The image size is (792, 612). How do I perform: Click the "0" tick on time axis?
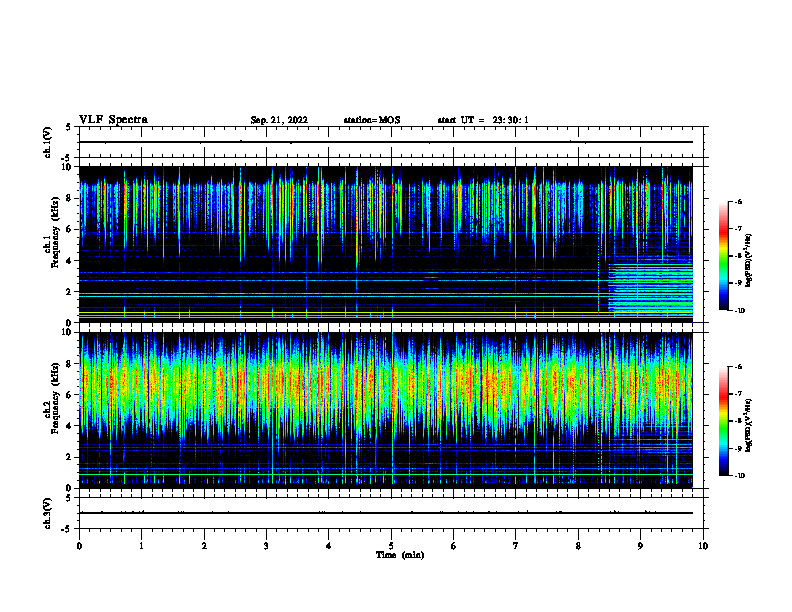point(79,546)
